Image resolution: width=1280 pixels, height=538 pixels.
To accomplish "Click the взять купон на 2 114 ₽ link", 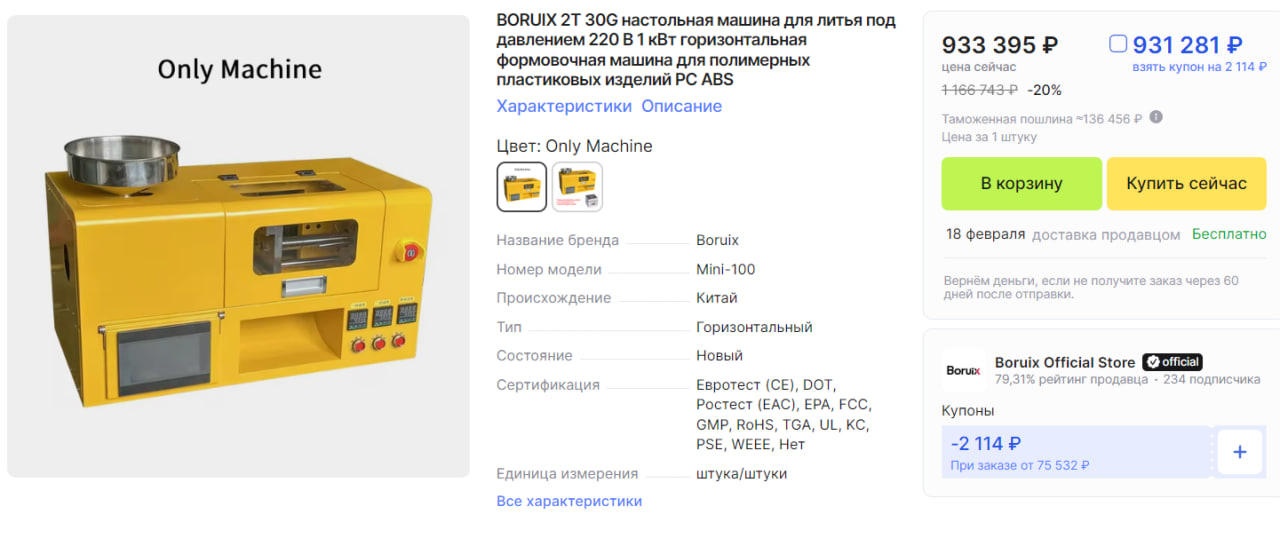I will coord(1199,67).
